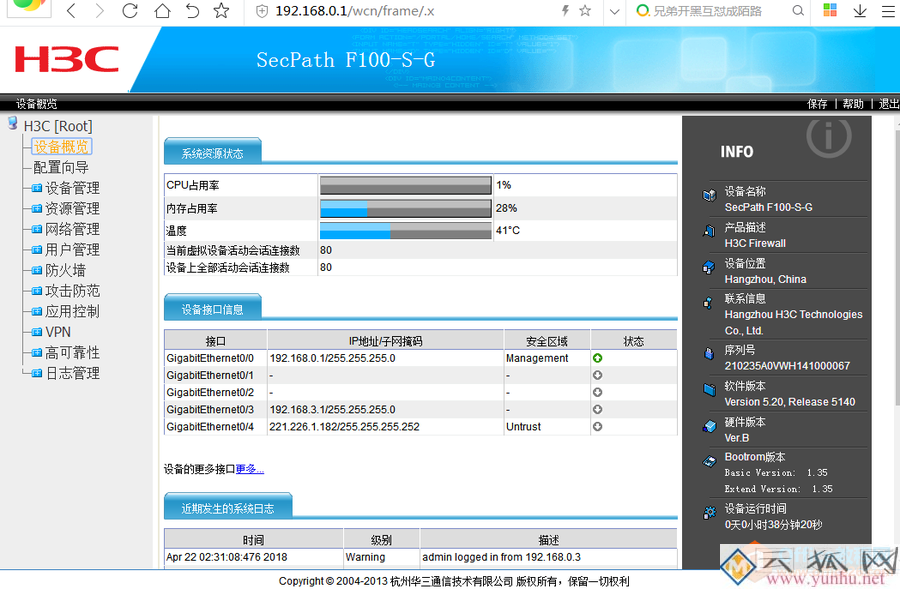Viewport: 900px width, 589px height.
Task: Collapse the H3C [Root] tree node
Action: coord(12,124)
